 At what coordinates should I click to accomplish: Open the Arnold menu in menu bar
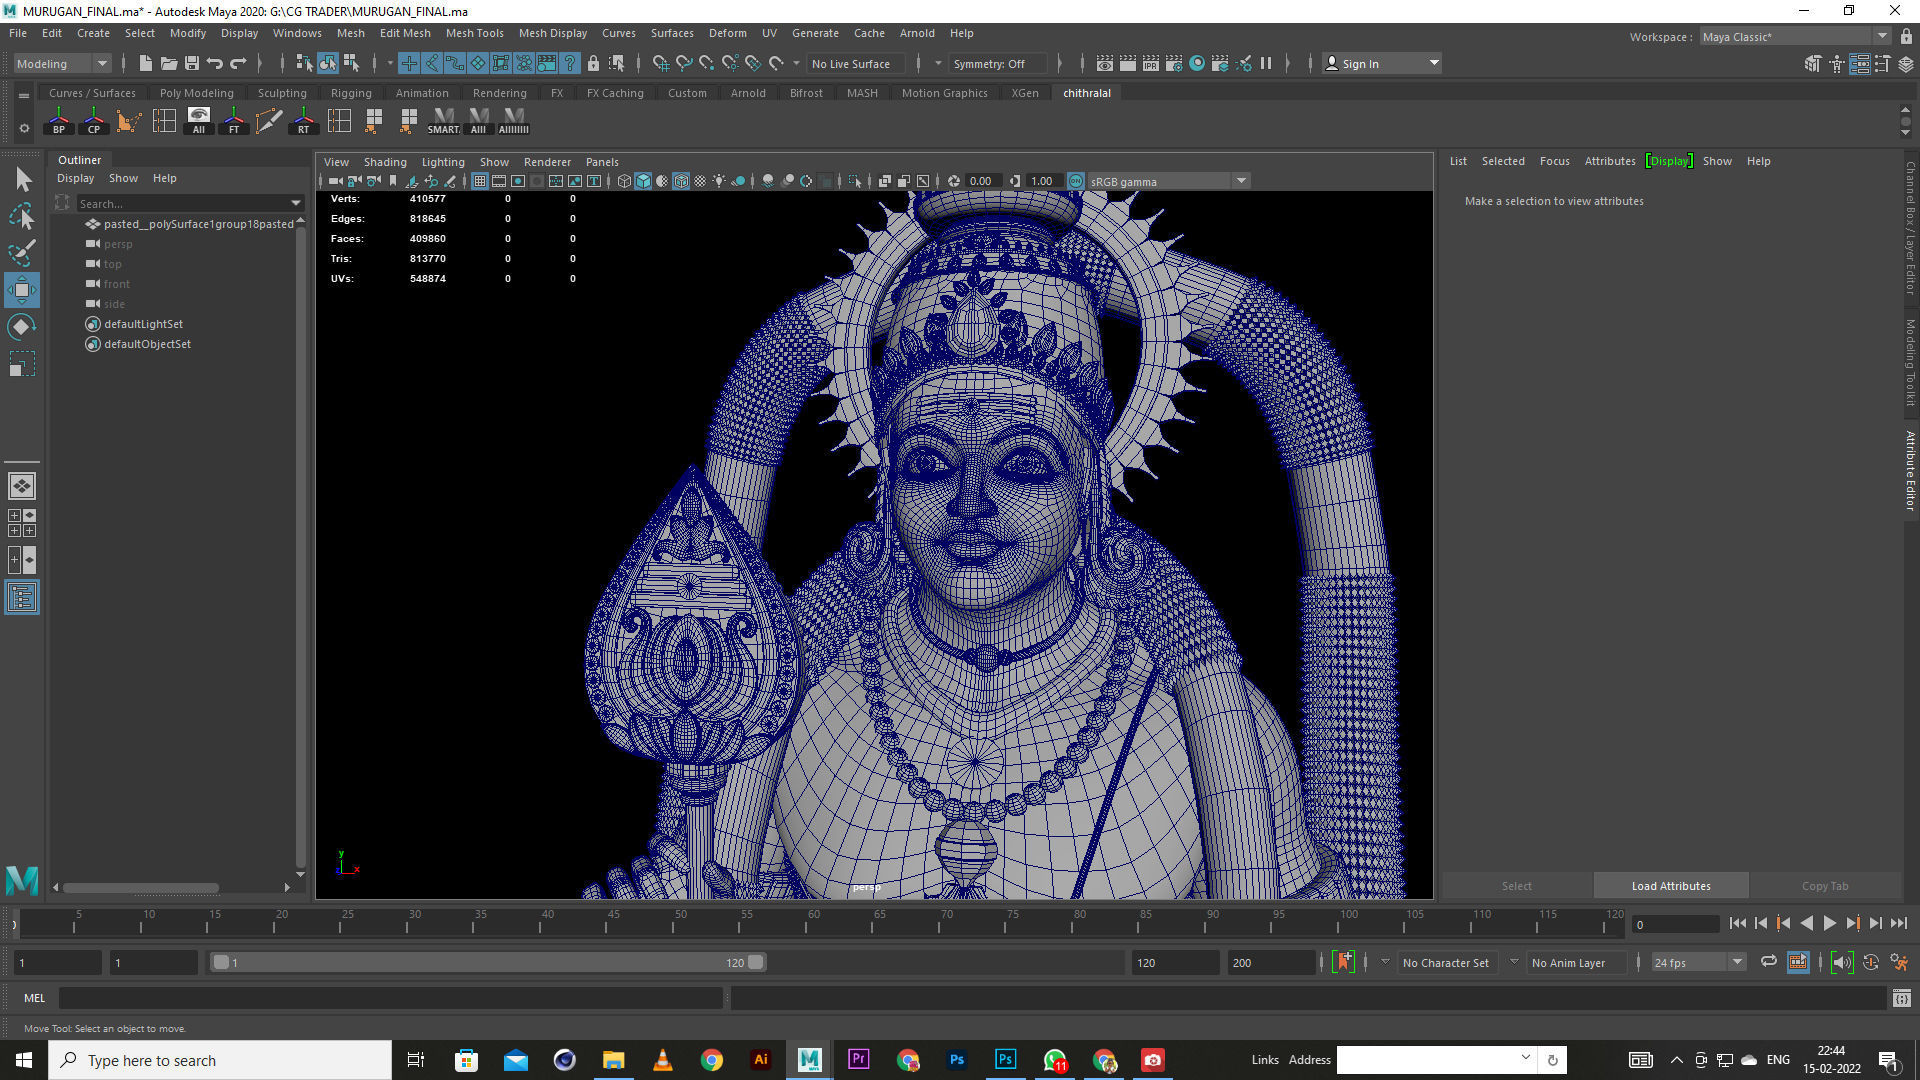[917, 33]
